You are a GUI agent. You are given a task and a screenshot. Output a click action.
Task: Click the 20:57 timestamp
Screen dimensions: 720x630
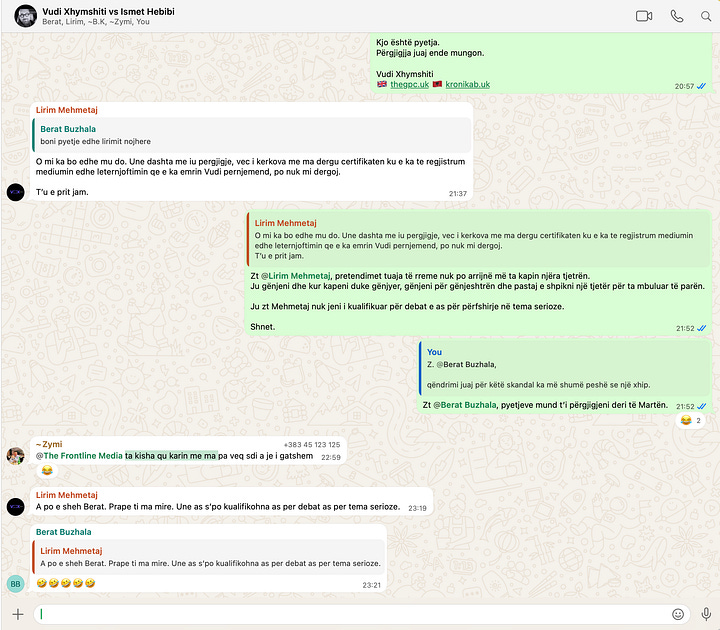click(x=684, y=86)
